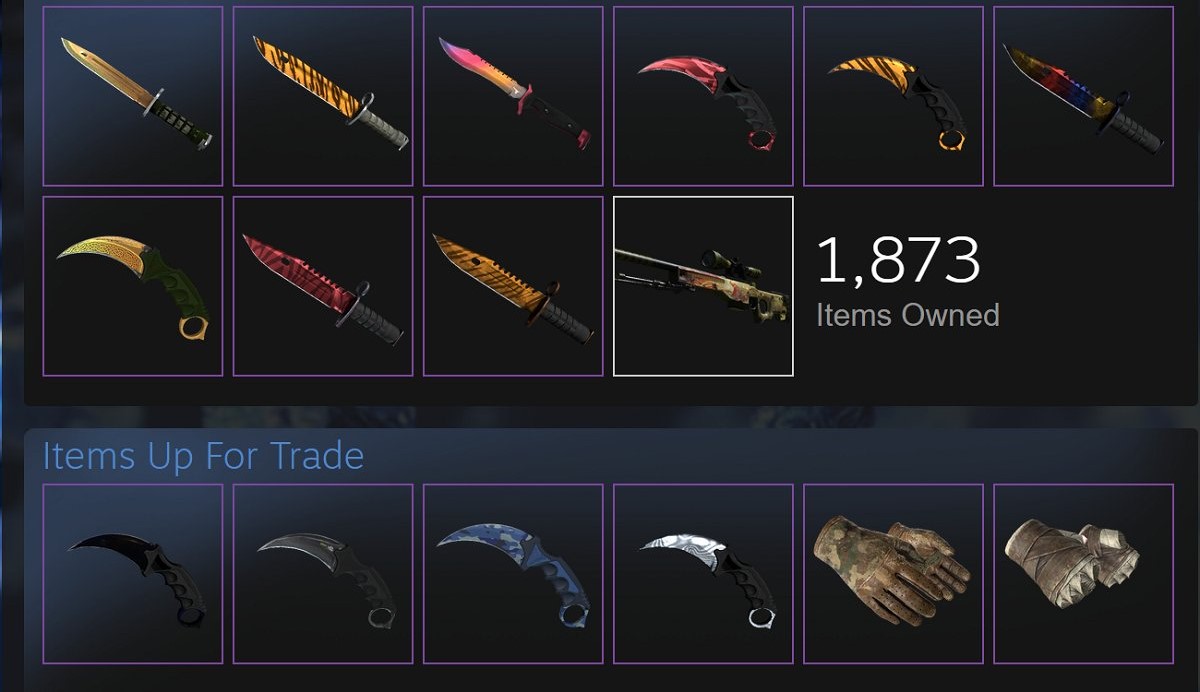Select the marbled red-blue bayonet

[x=1083, y=96]
